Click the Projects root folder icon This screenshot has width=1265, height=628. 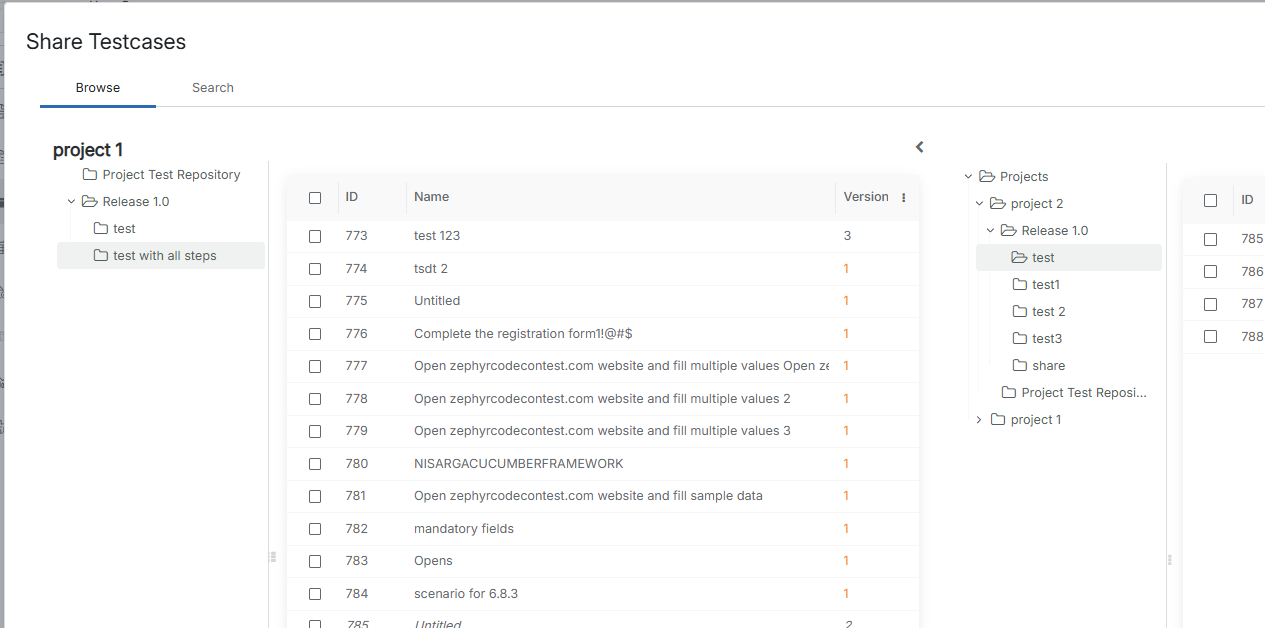click(987, 177)
